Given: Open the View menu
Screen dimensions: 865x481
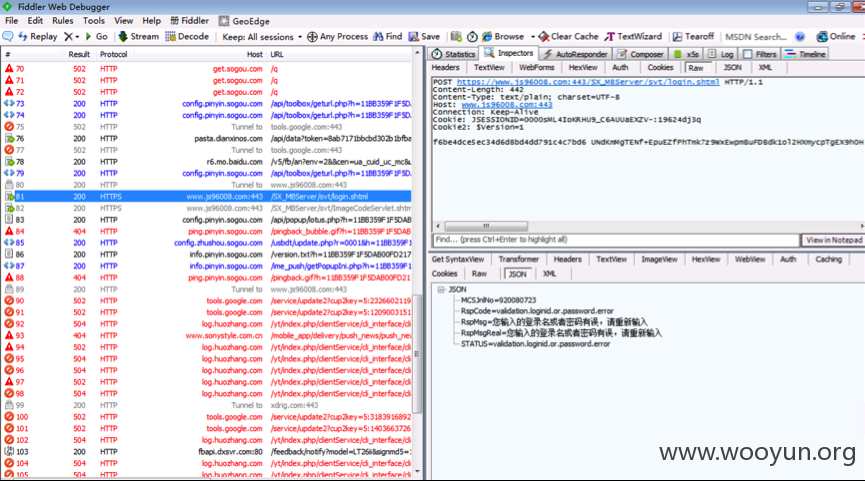Looking at the screenshot, I should point(124,21).
